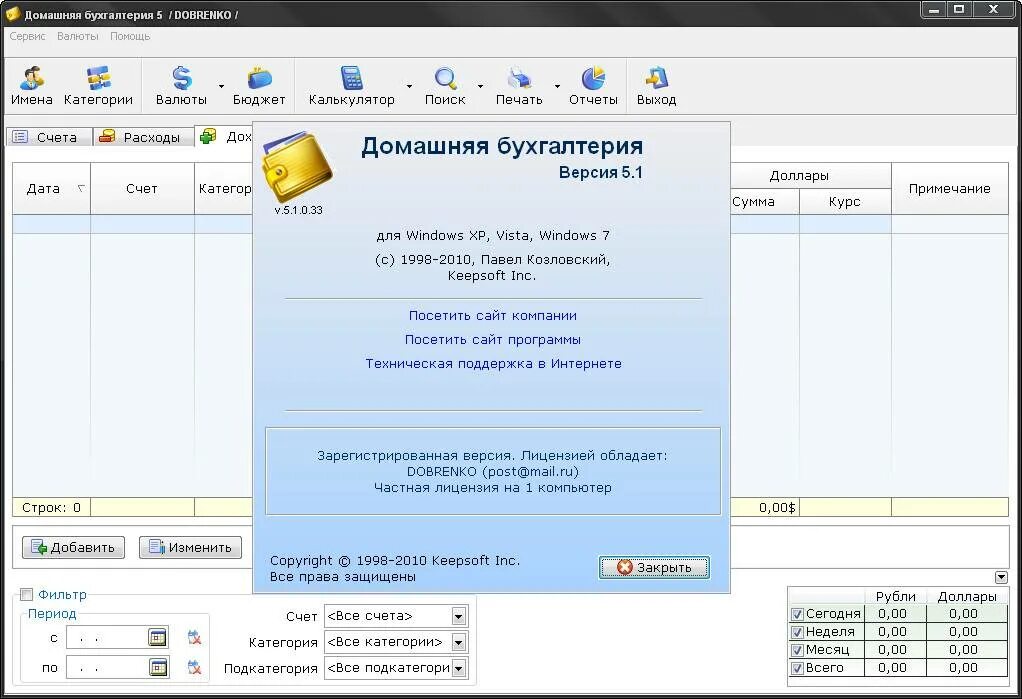Toggle the Всего checkbox
This screenshot has width=1022, height=699.
click(797, 668)
